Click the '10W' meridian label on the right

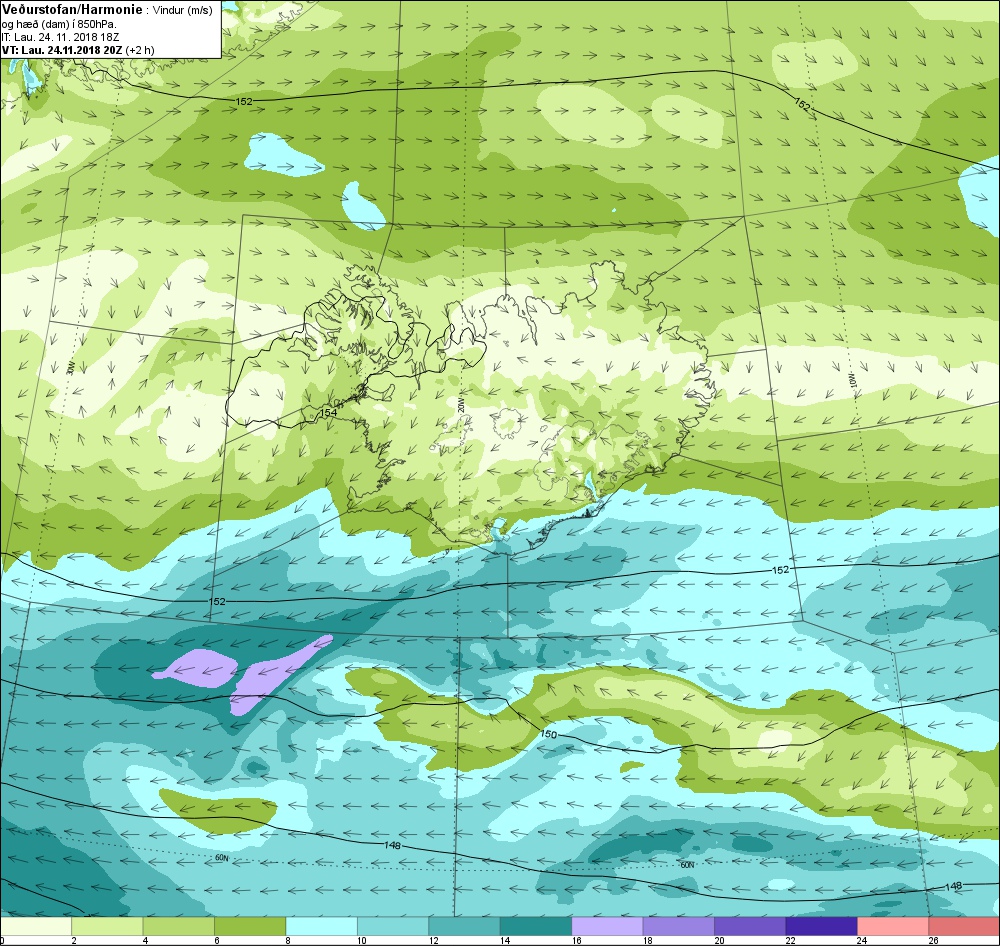click(x=853, y=380)
